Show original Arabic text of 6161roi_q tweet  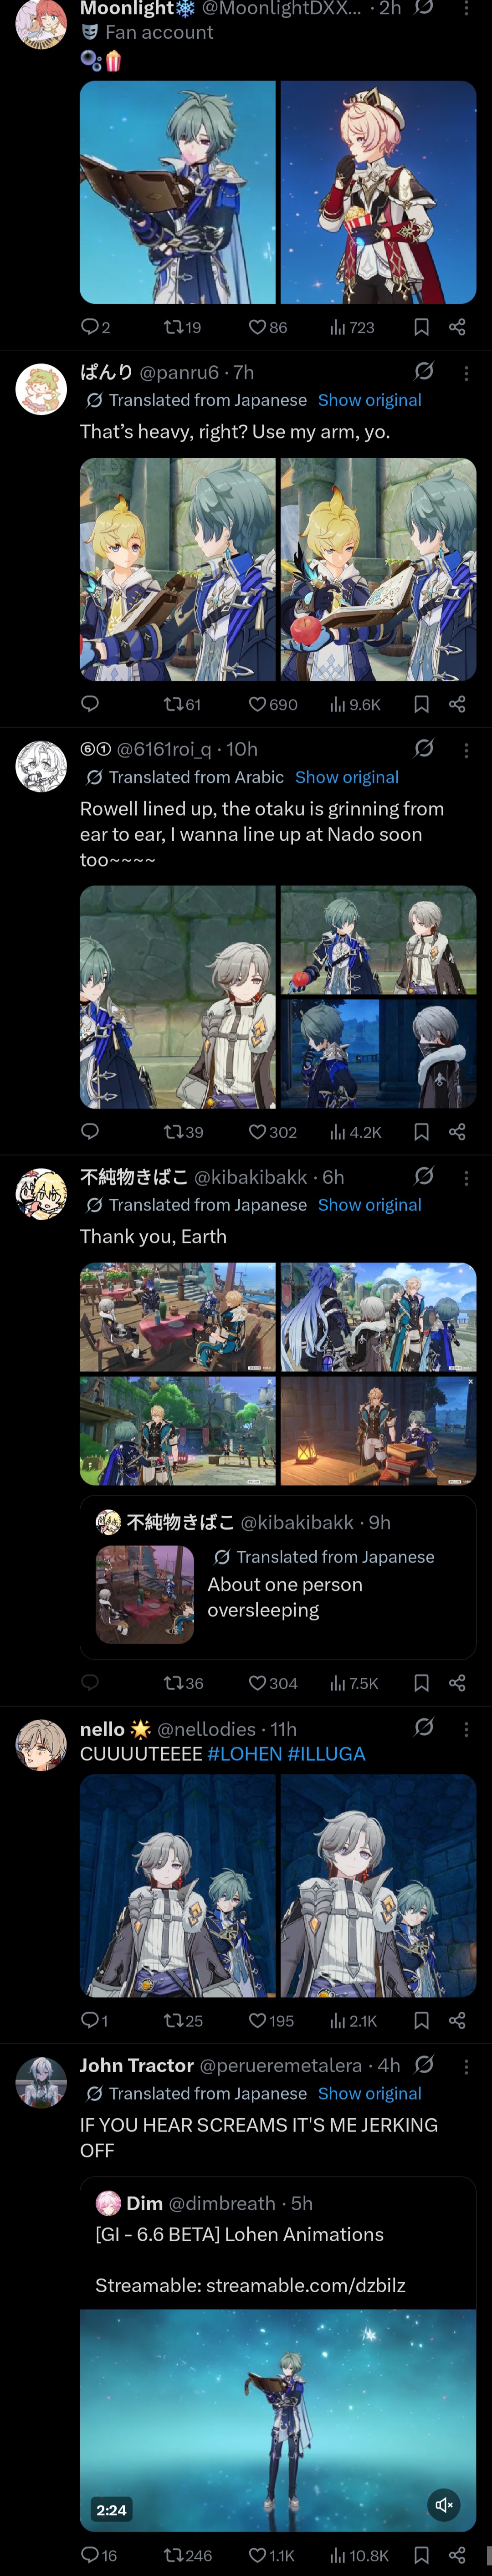(347, 777)
